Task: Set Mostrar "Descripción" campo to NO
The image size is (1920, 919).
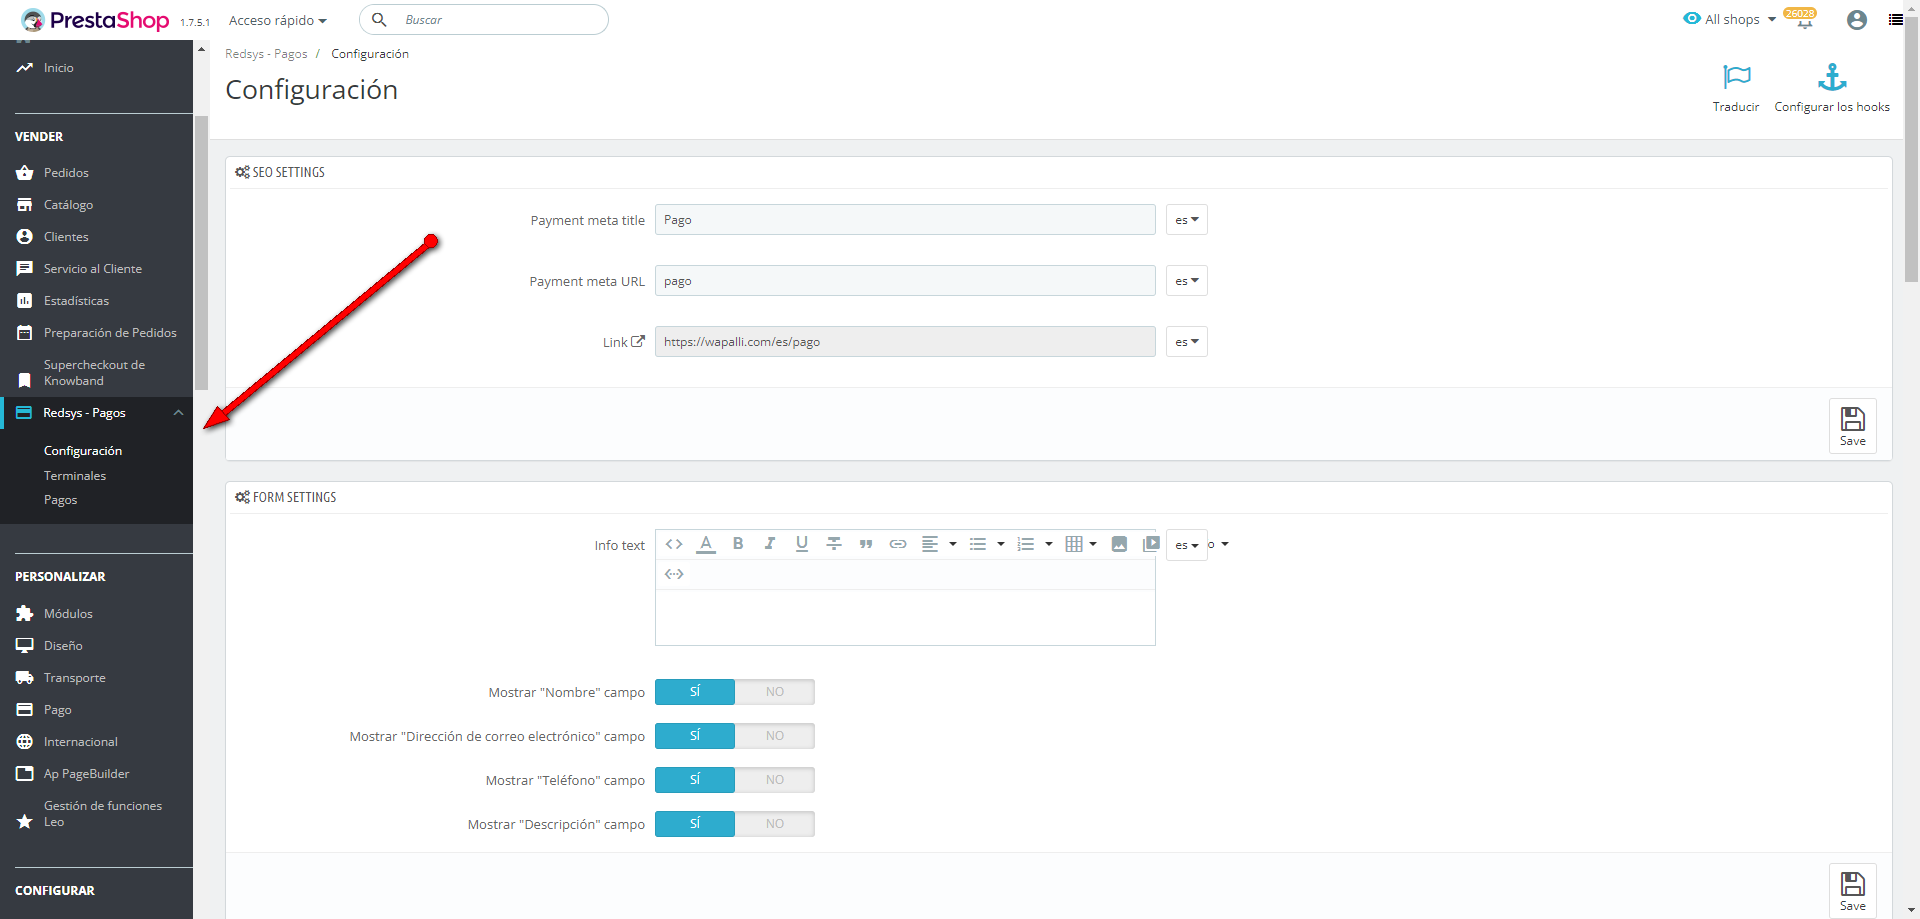Action: coord(775,824)
